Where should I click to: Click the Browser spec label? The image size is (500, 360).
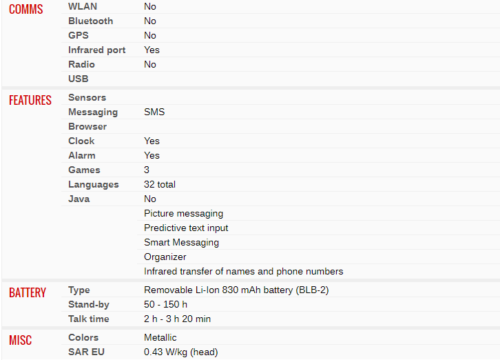(87, 127)
